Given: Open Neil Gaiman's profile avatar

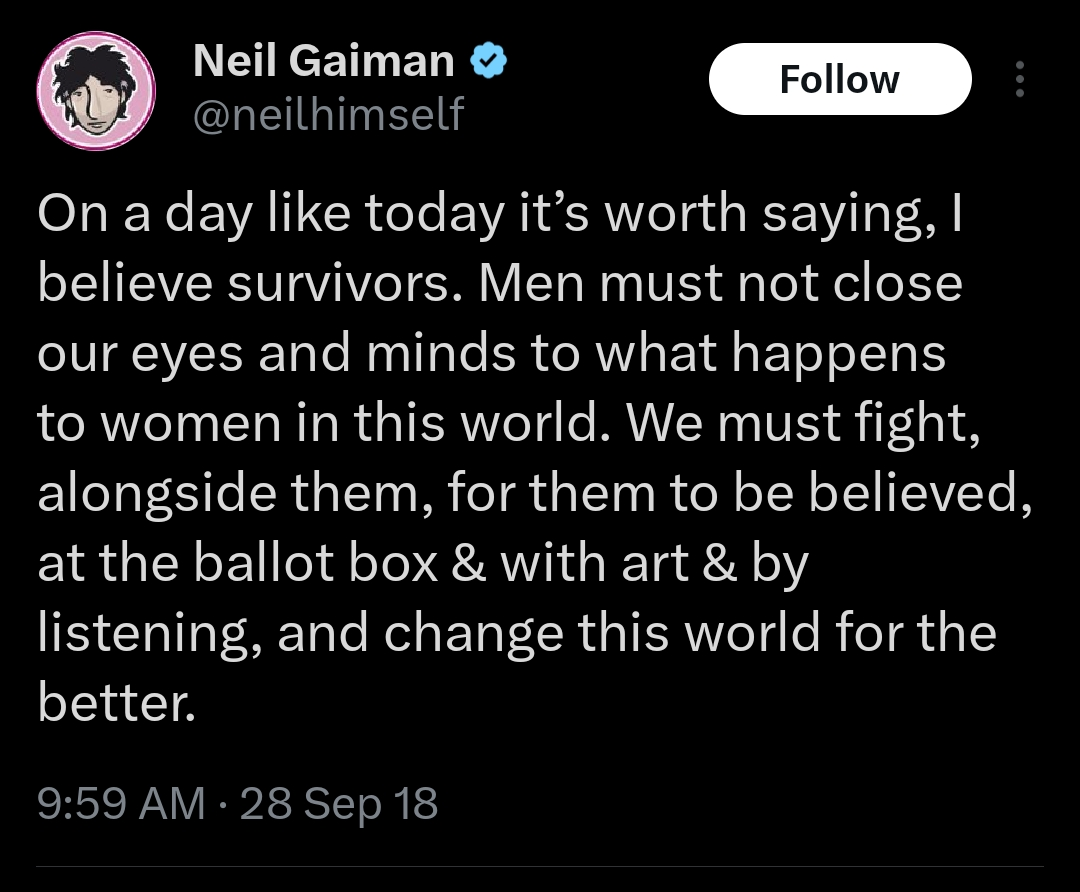Looking at the screenshot, I should [95, 91].
